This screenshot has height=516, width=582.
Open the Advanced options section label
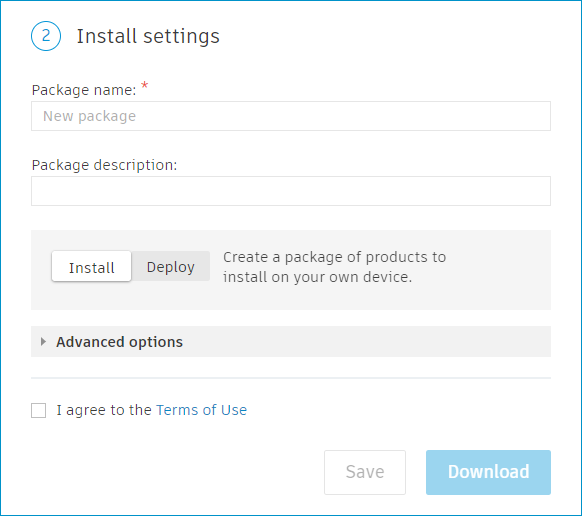[120, 342]
